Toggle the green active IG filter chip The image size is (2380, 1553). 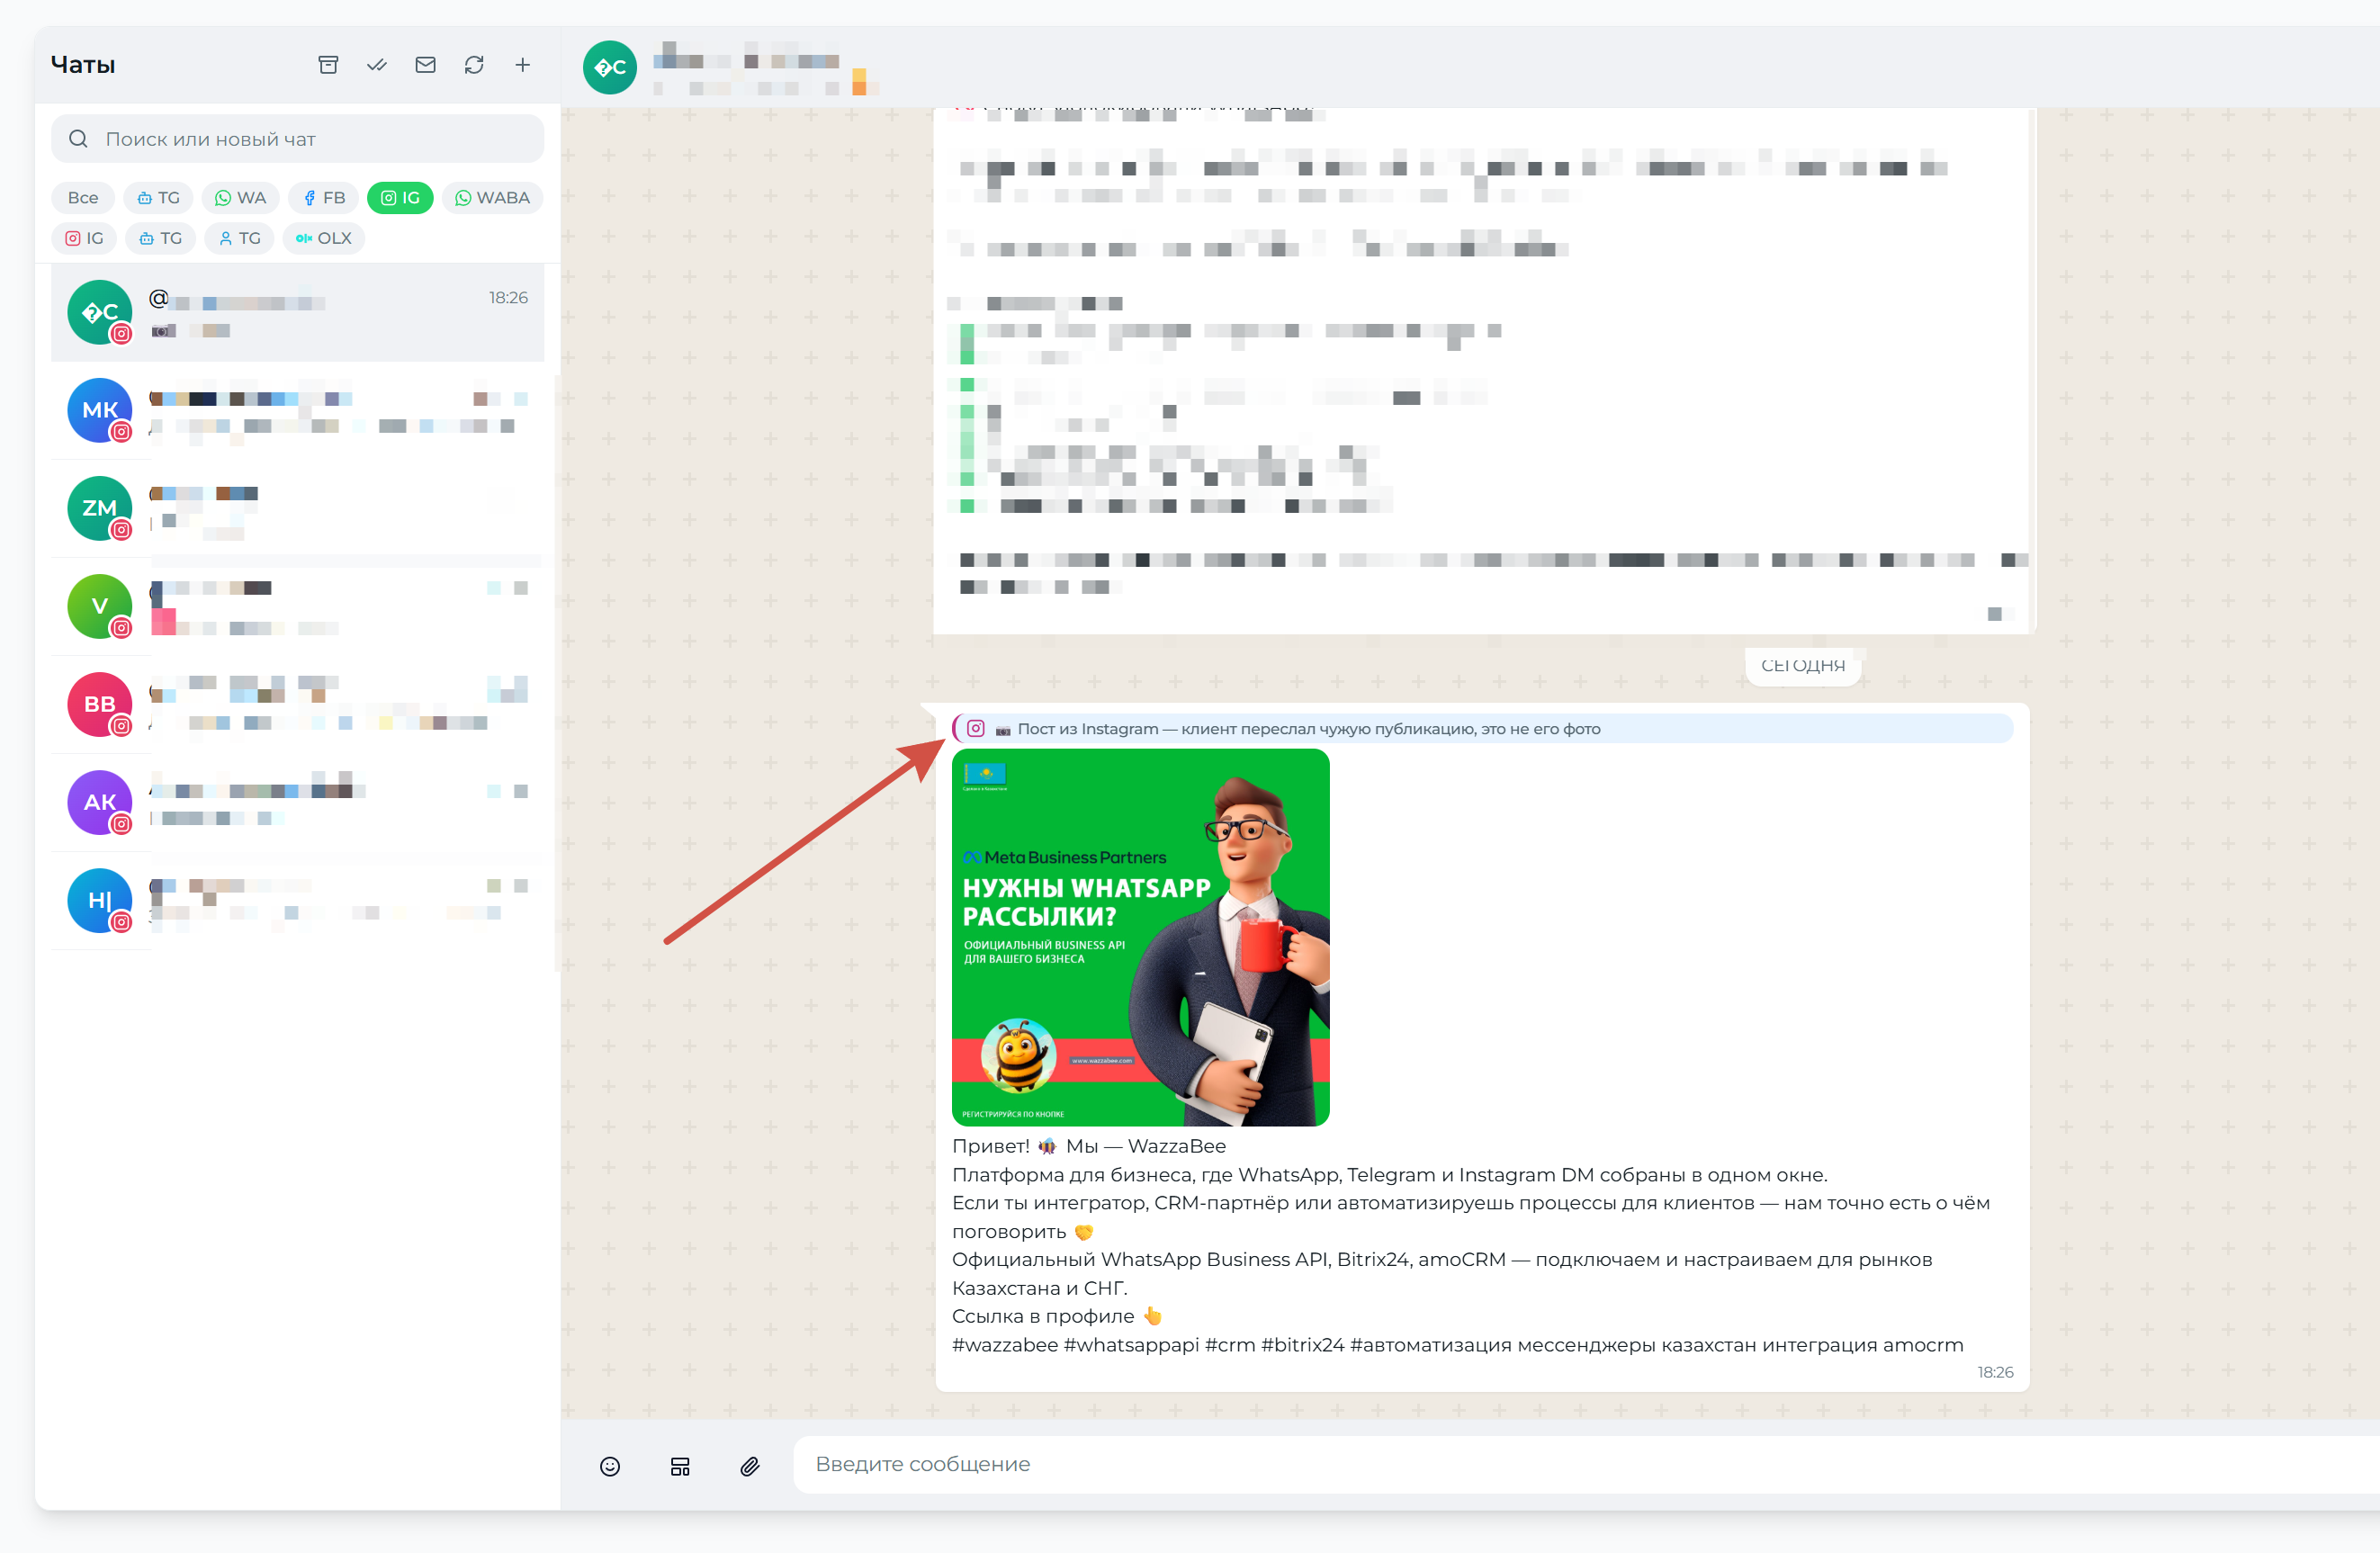click(400, 198)
